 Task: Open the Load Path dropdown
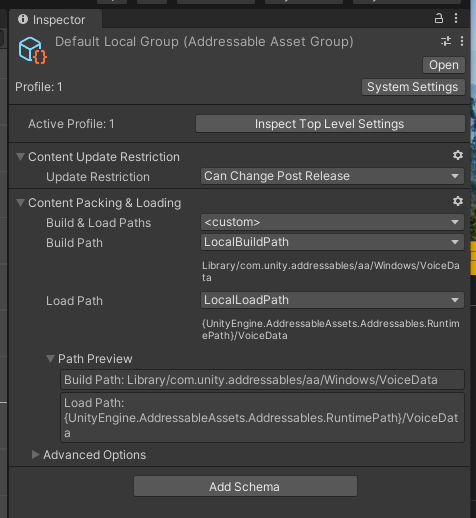332,300
